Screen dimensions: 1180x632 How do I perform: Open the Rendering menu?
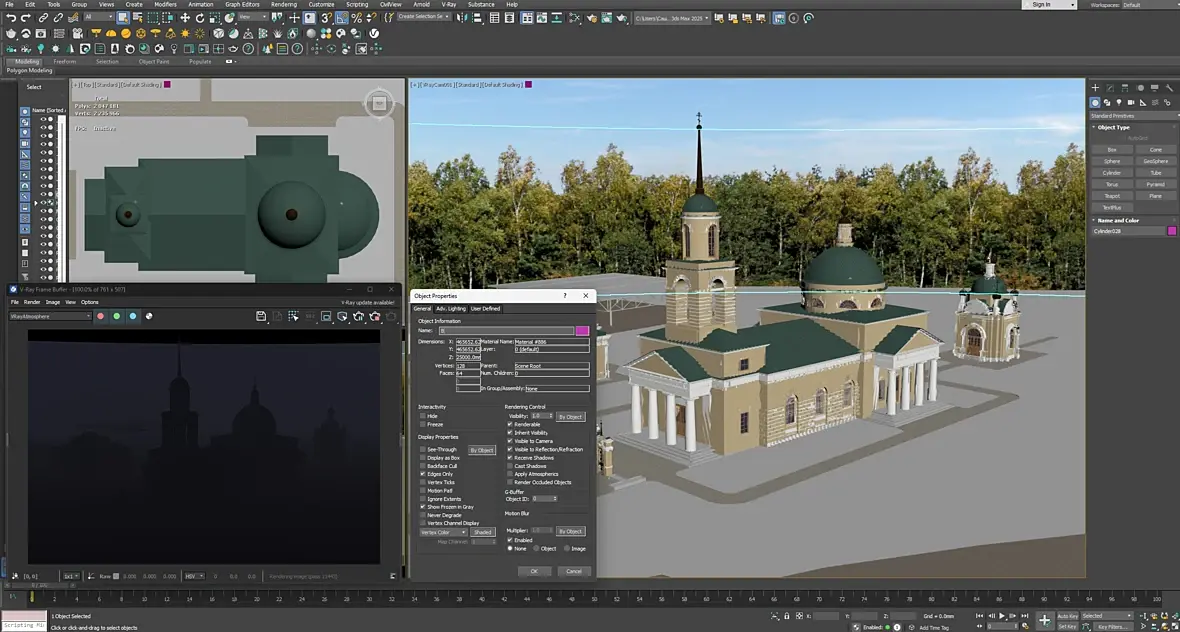(x=284, y=4)
